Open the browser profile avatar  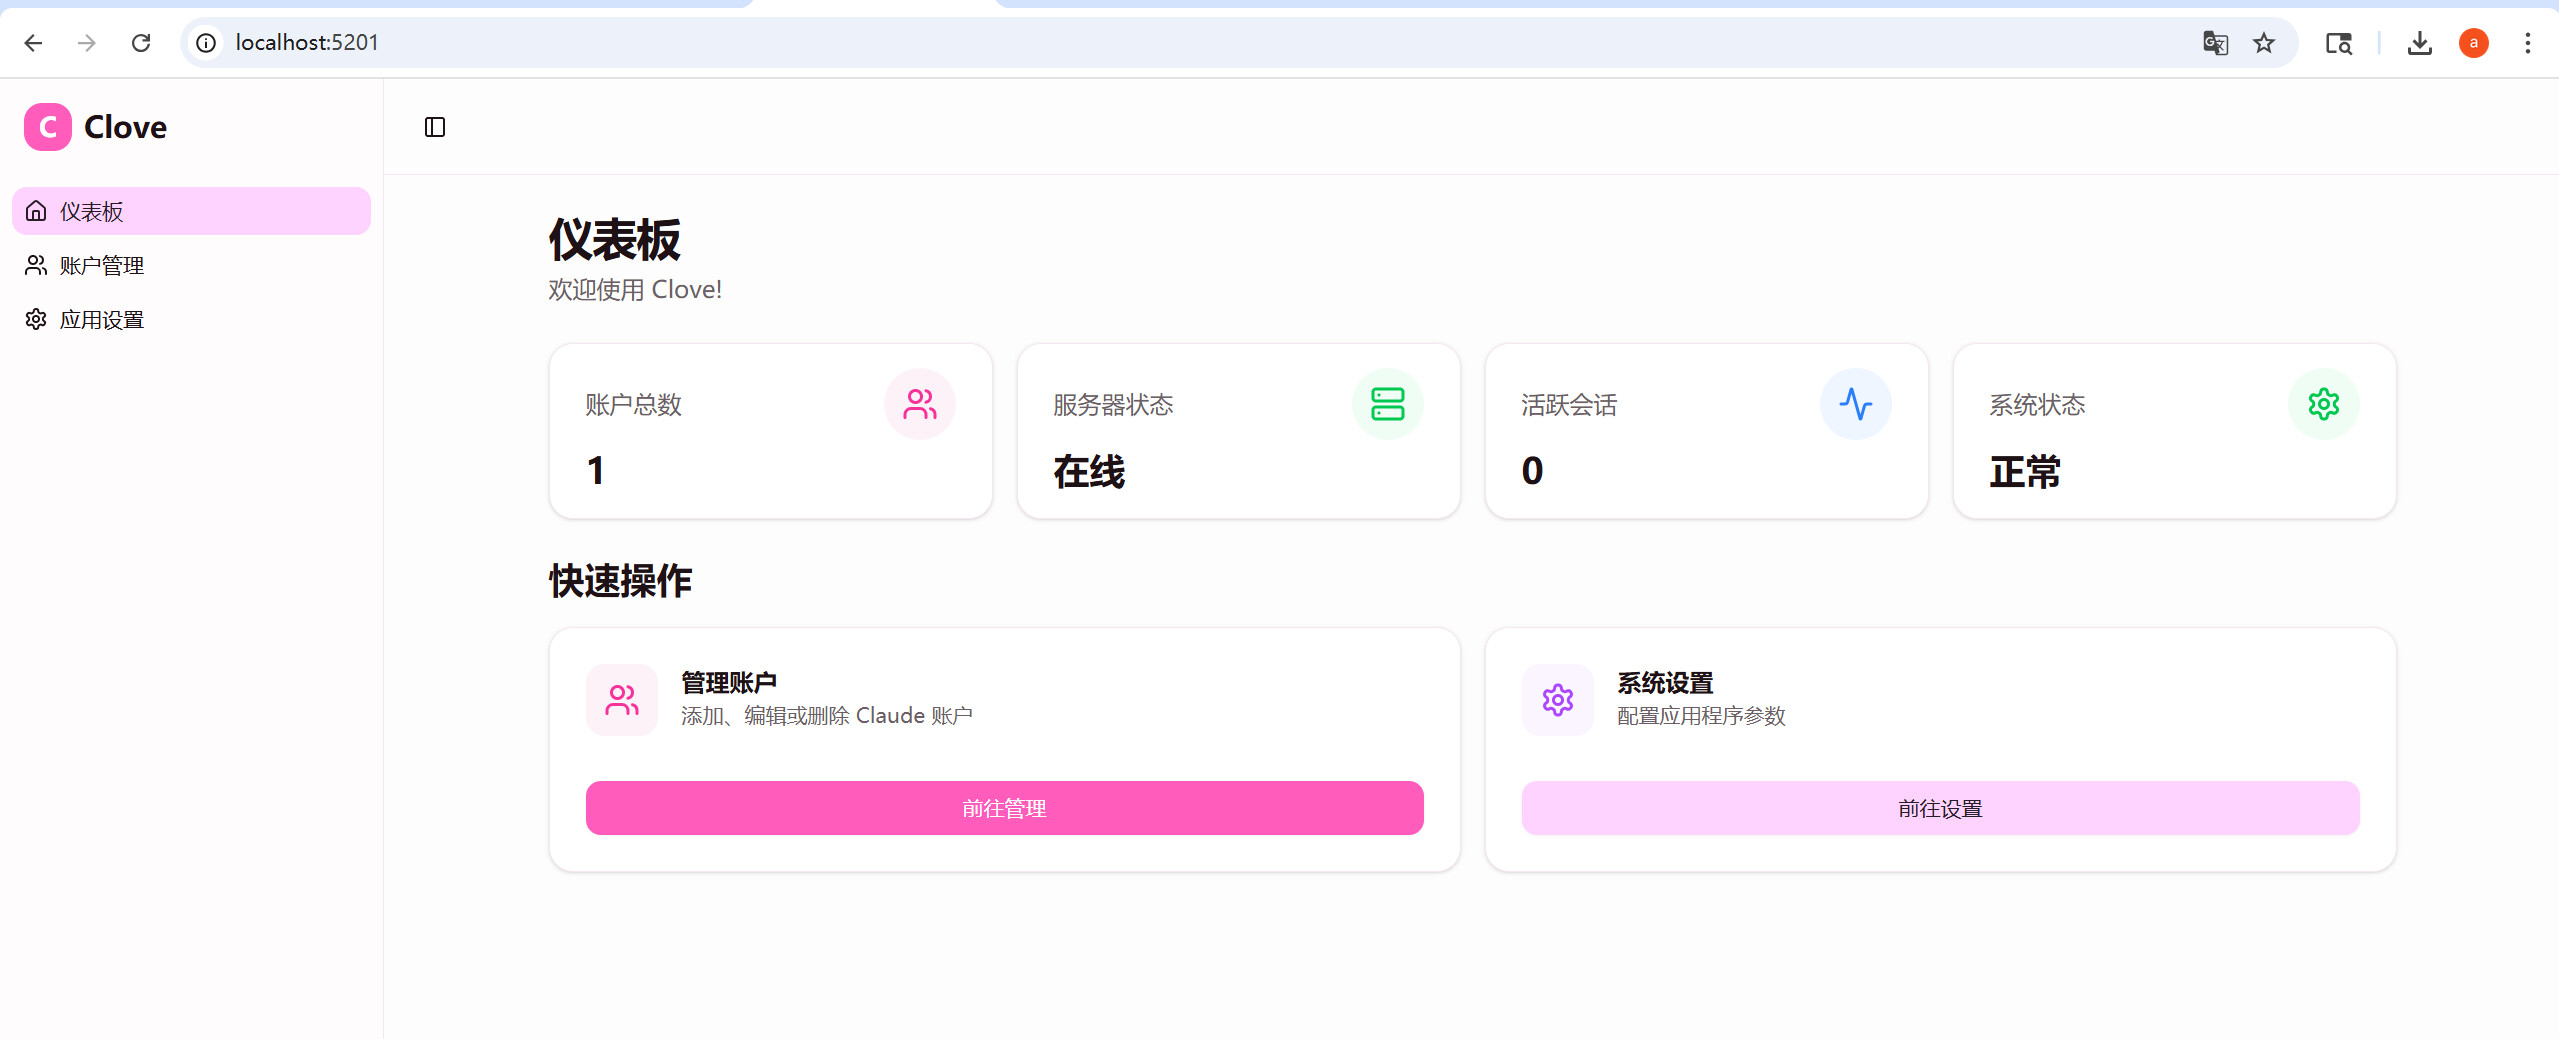coord(2474,43)
